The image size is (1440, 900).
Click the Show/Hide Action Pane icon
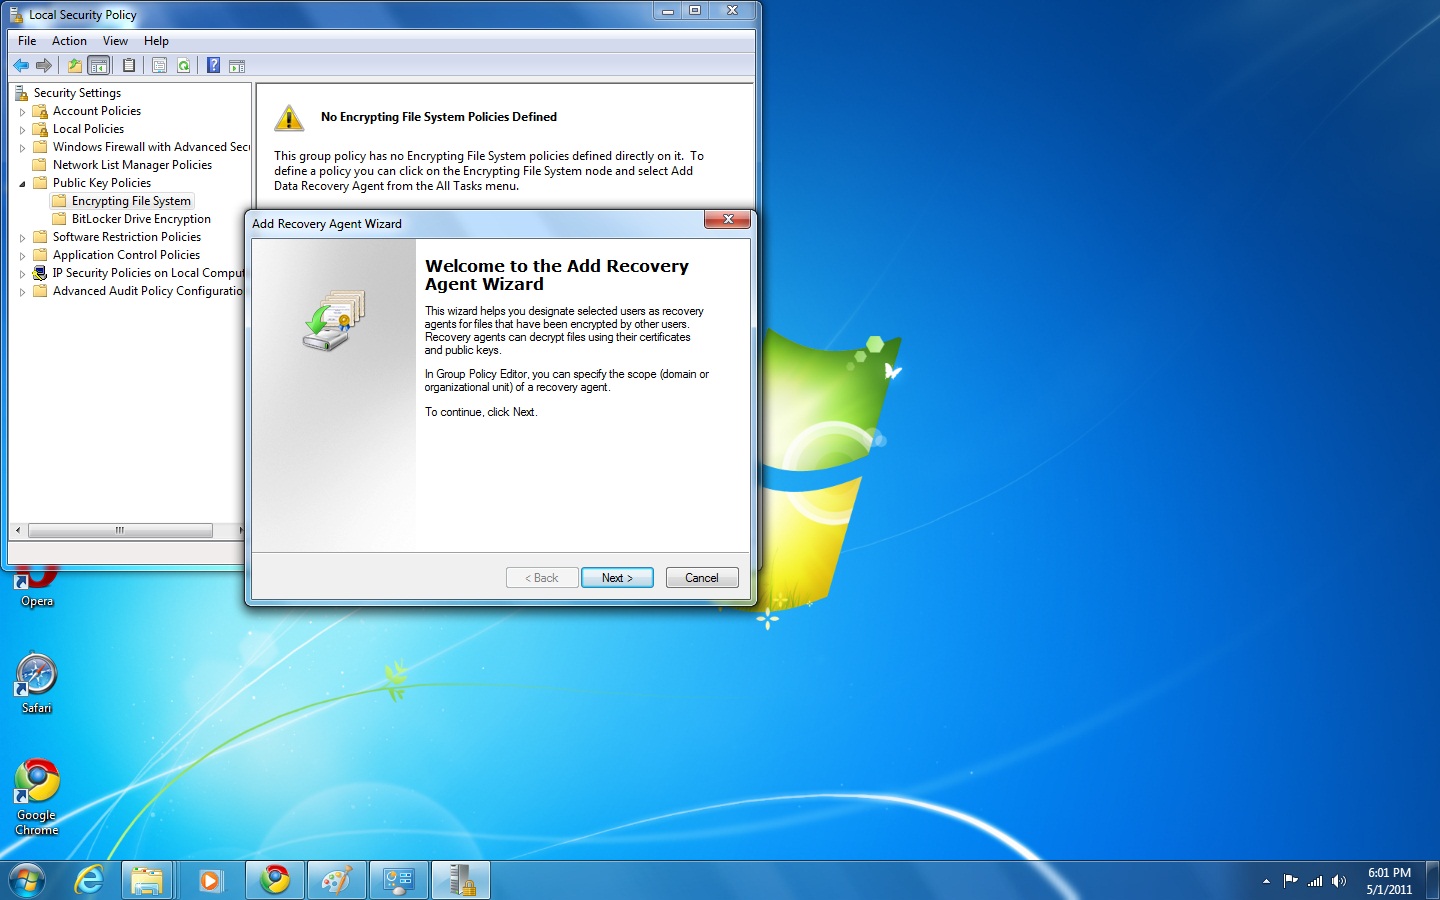[237, 66]
